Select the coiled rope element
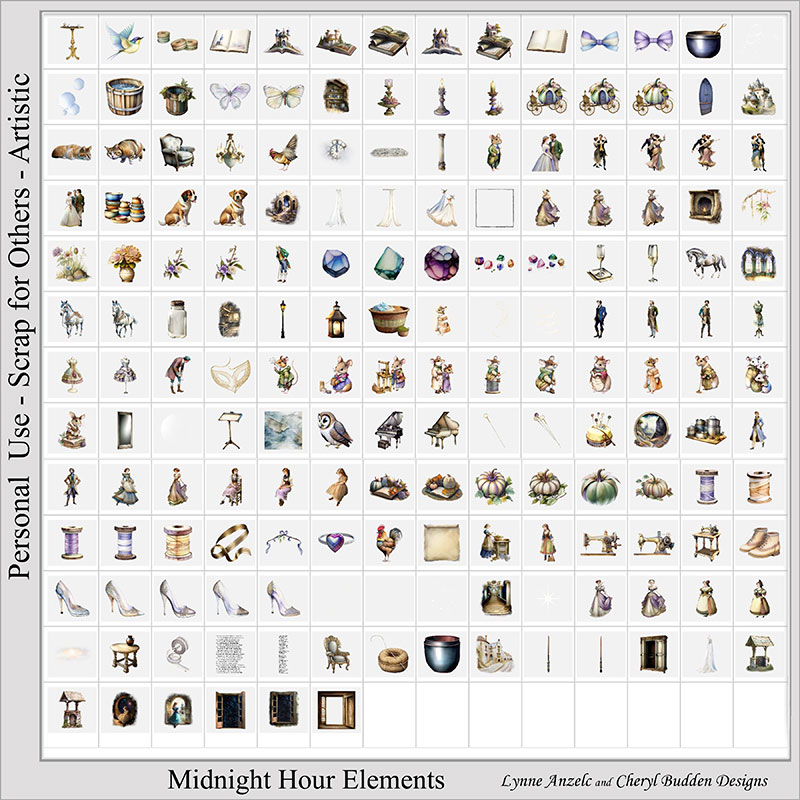The width and height of the screenshot is (800, 800). tap(389, 654)
